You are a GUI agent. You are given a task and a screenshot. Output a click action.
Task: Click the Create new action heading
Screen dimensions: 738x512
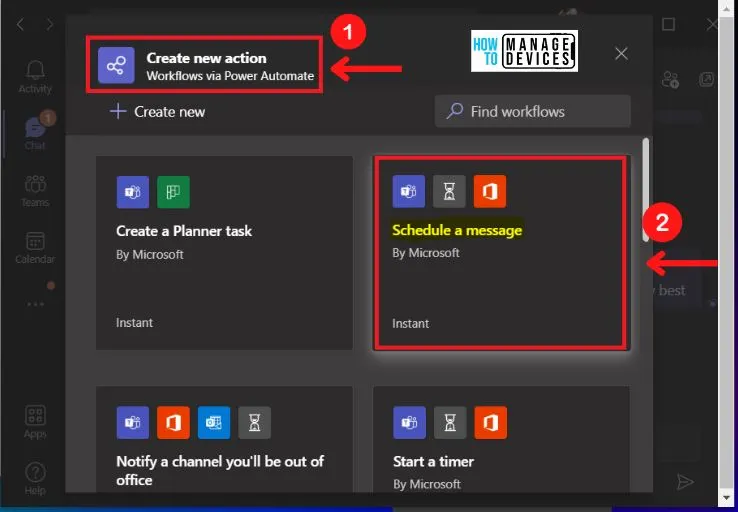click(x=207, y=58)
